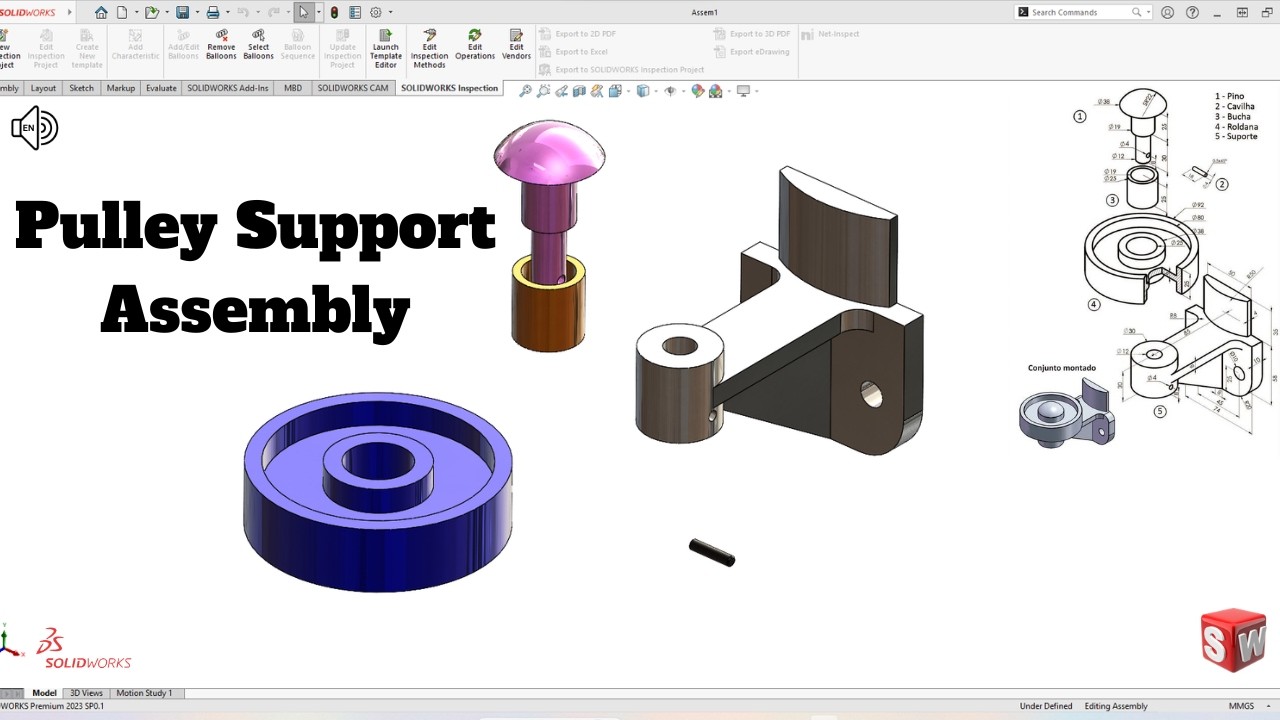1280x720 pixels.
Task: Click the New document icon
Action: pyautogui.click(x=122, y=13)
